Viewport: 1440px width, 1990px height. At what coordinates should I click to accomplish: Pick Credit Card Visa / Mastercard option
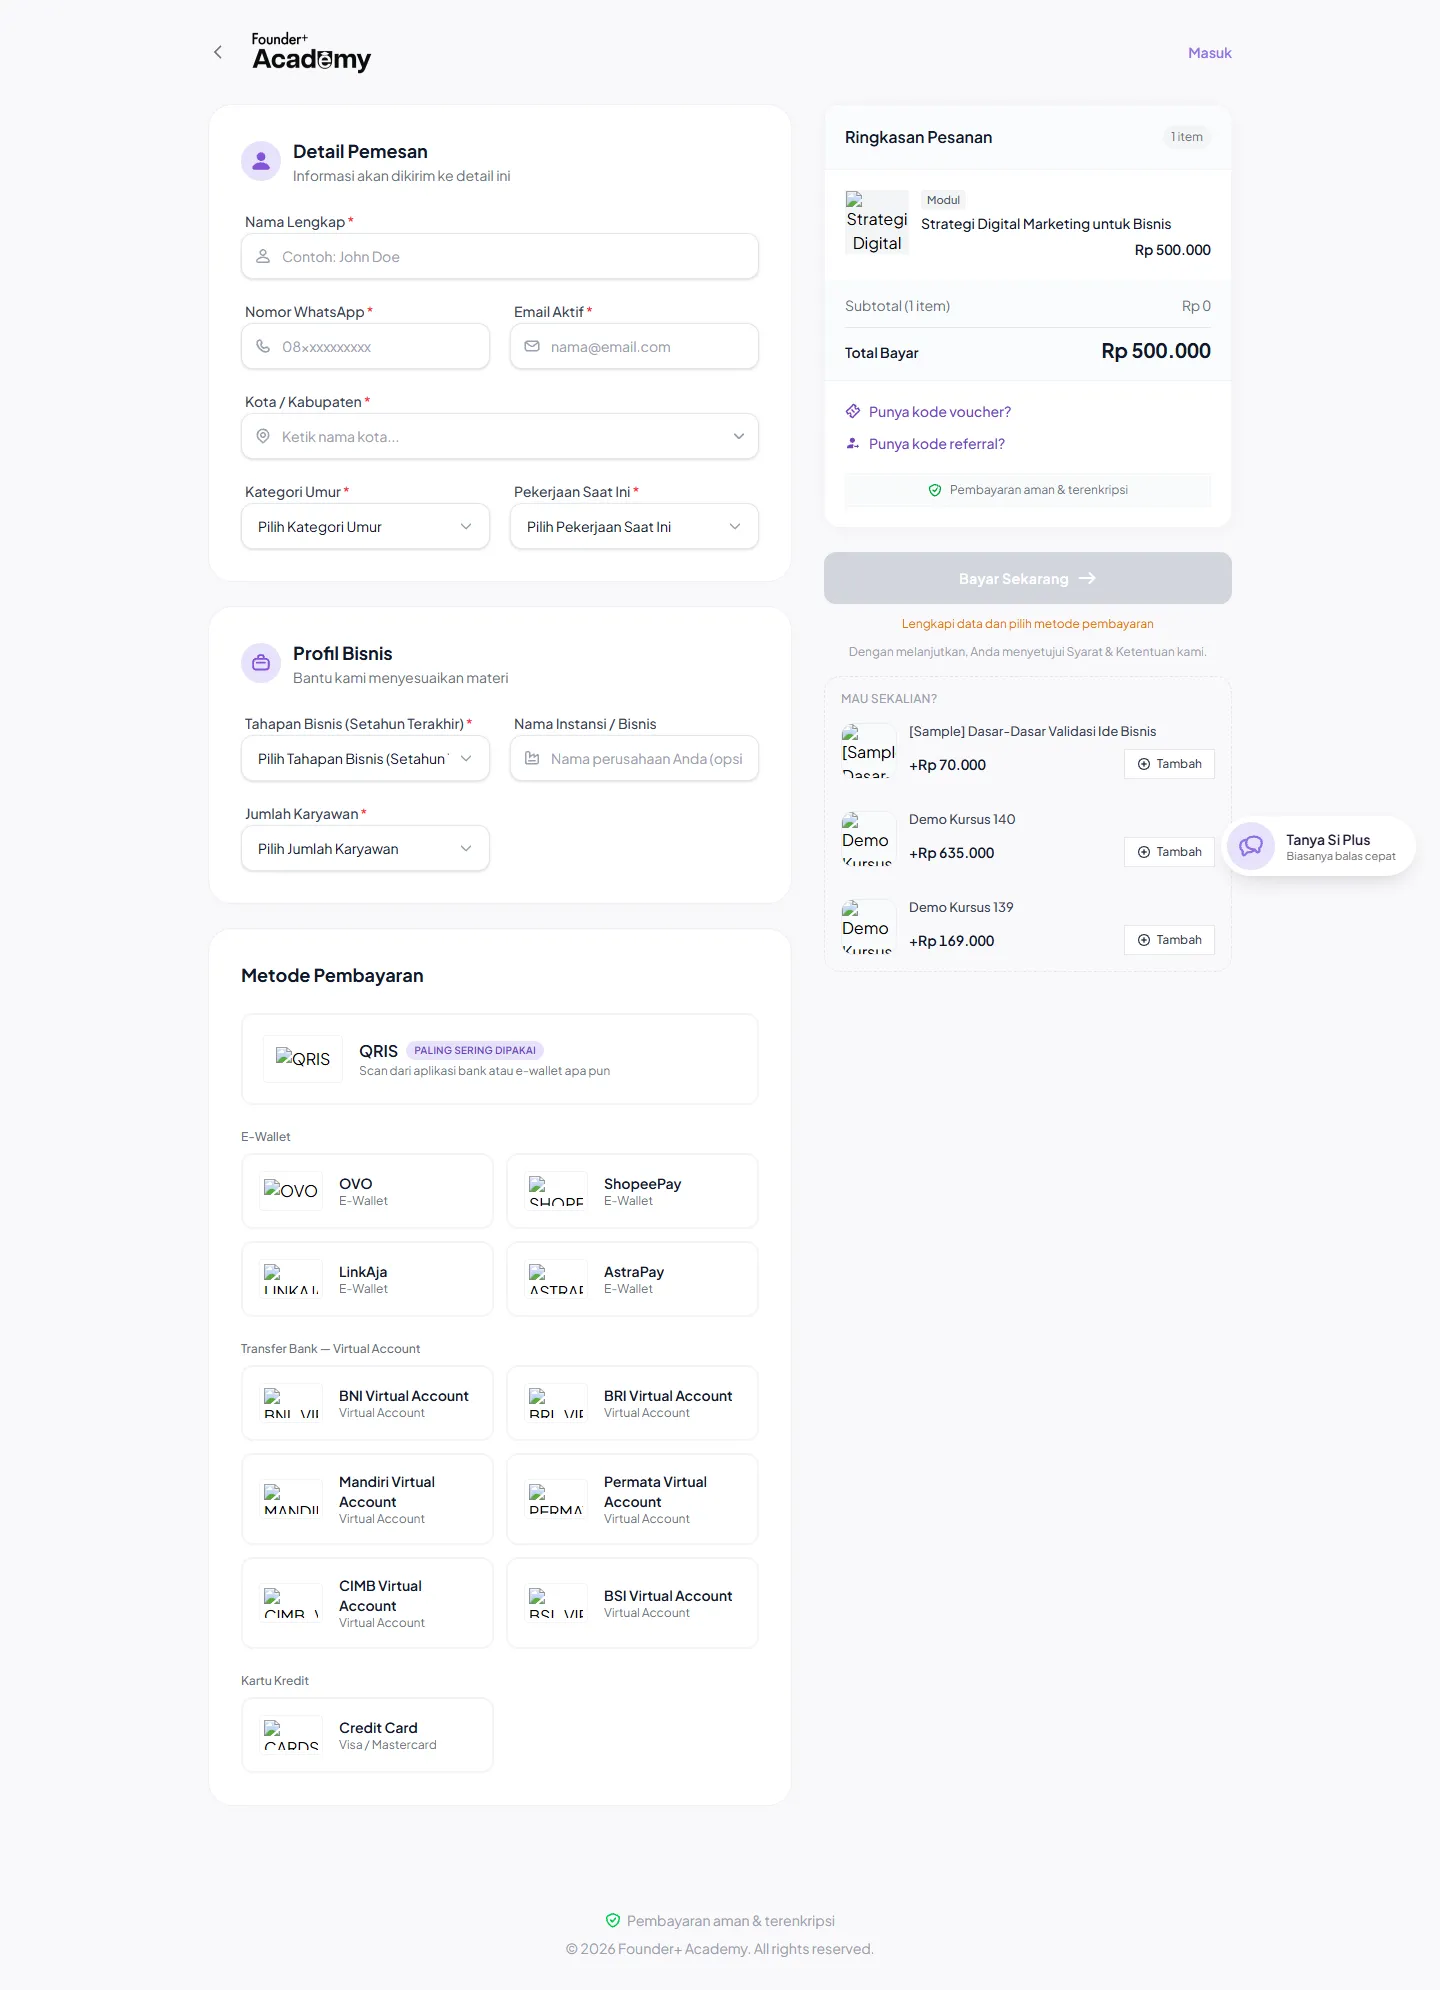(367, 1735)
